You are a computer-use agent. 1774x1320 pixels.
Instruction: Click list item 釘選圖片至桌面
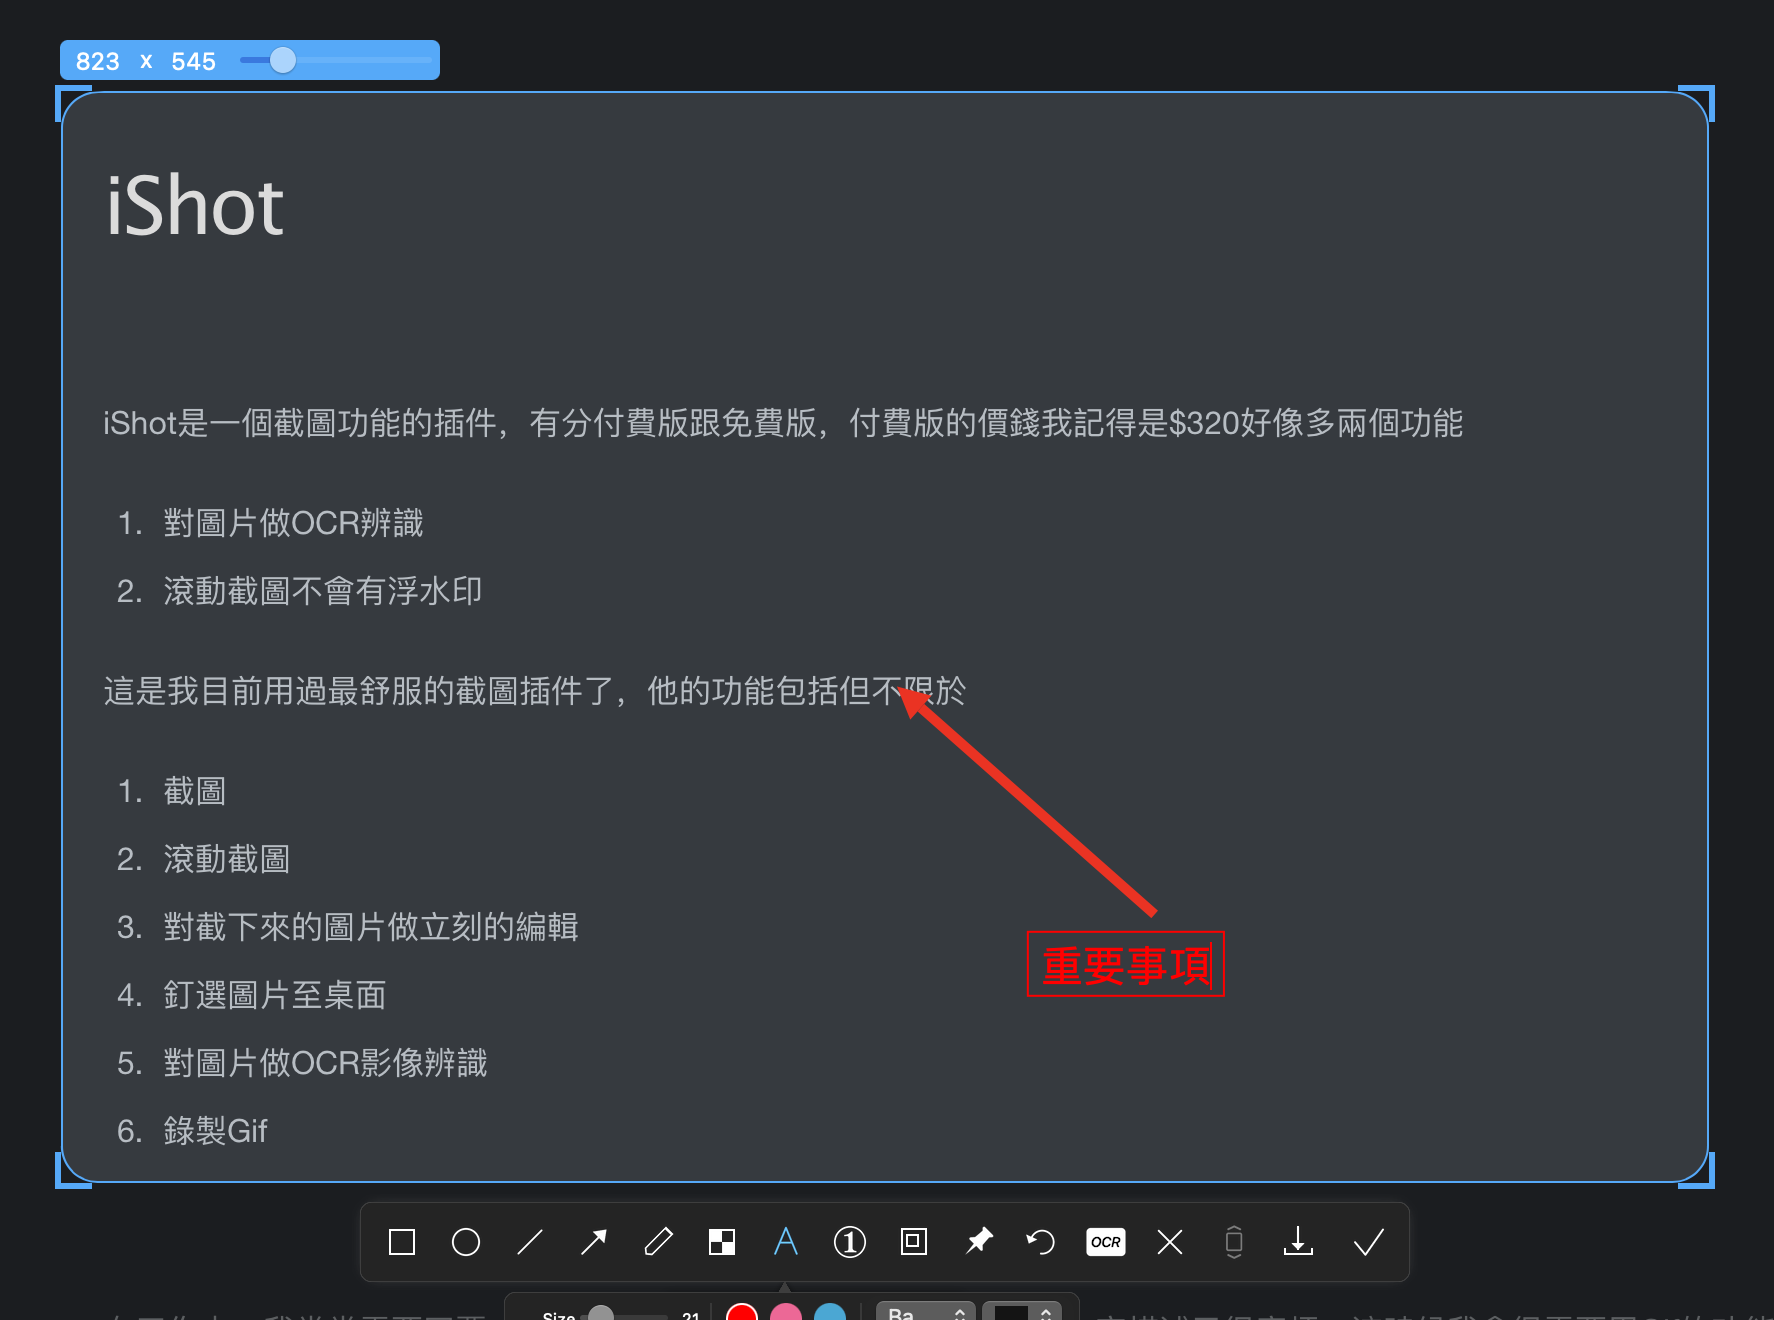tap(275, 995)
